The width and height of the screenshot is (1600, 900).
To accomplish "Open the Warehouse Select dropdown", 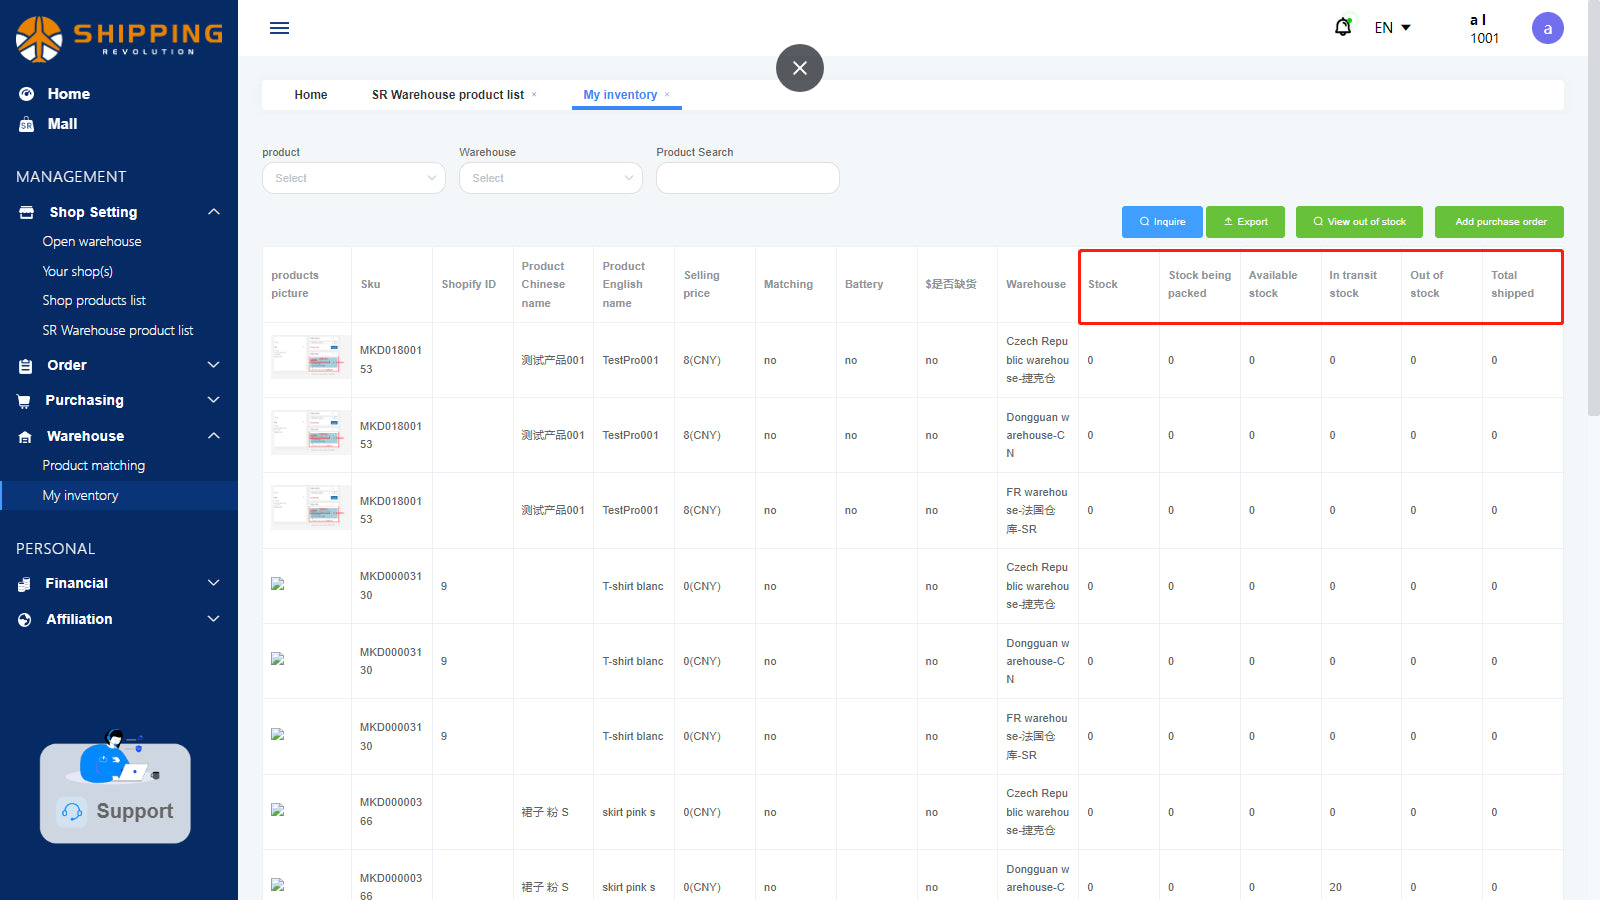I will click(x=550, y=178).
